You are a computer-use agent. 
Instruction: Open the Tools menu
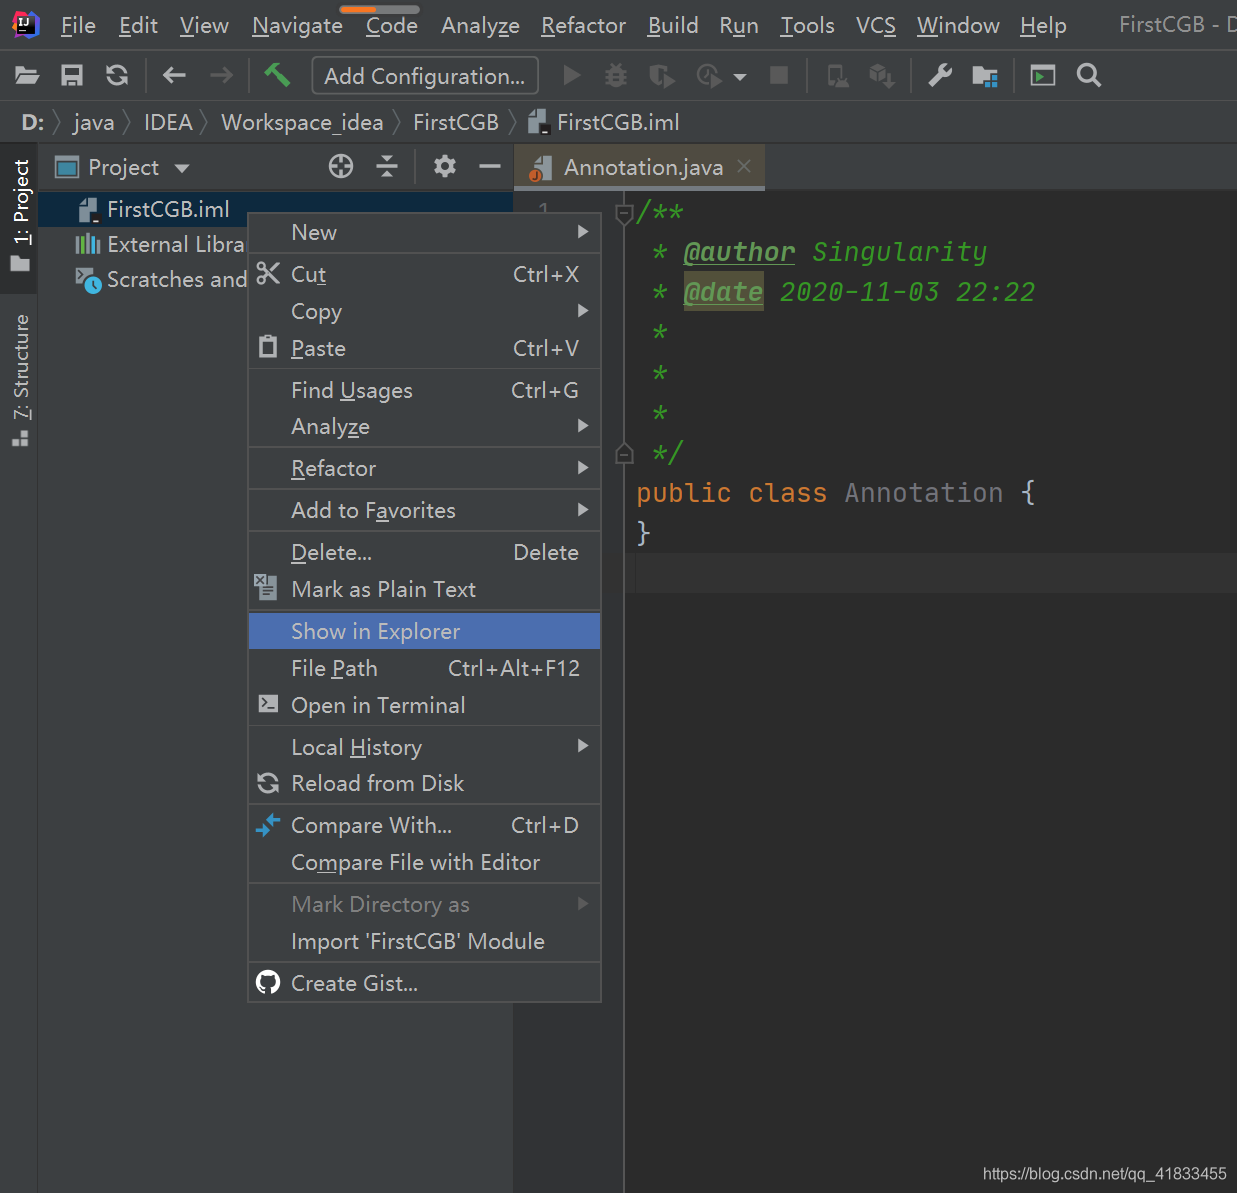click(x=807, y=25)
